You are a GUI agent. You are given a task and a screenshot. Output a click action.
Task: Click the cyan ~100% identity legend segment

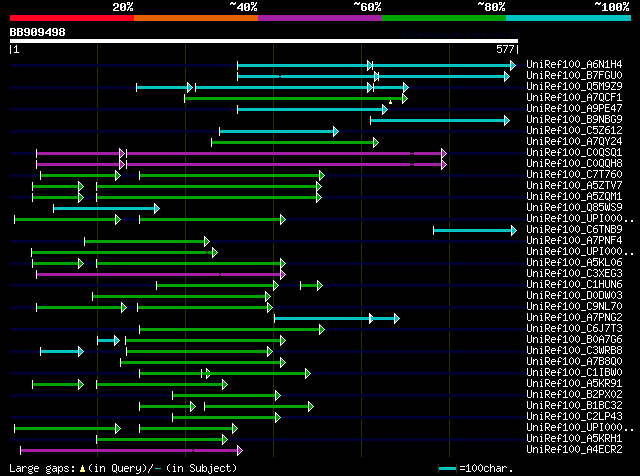[569, 18]
